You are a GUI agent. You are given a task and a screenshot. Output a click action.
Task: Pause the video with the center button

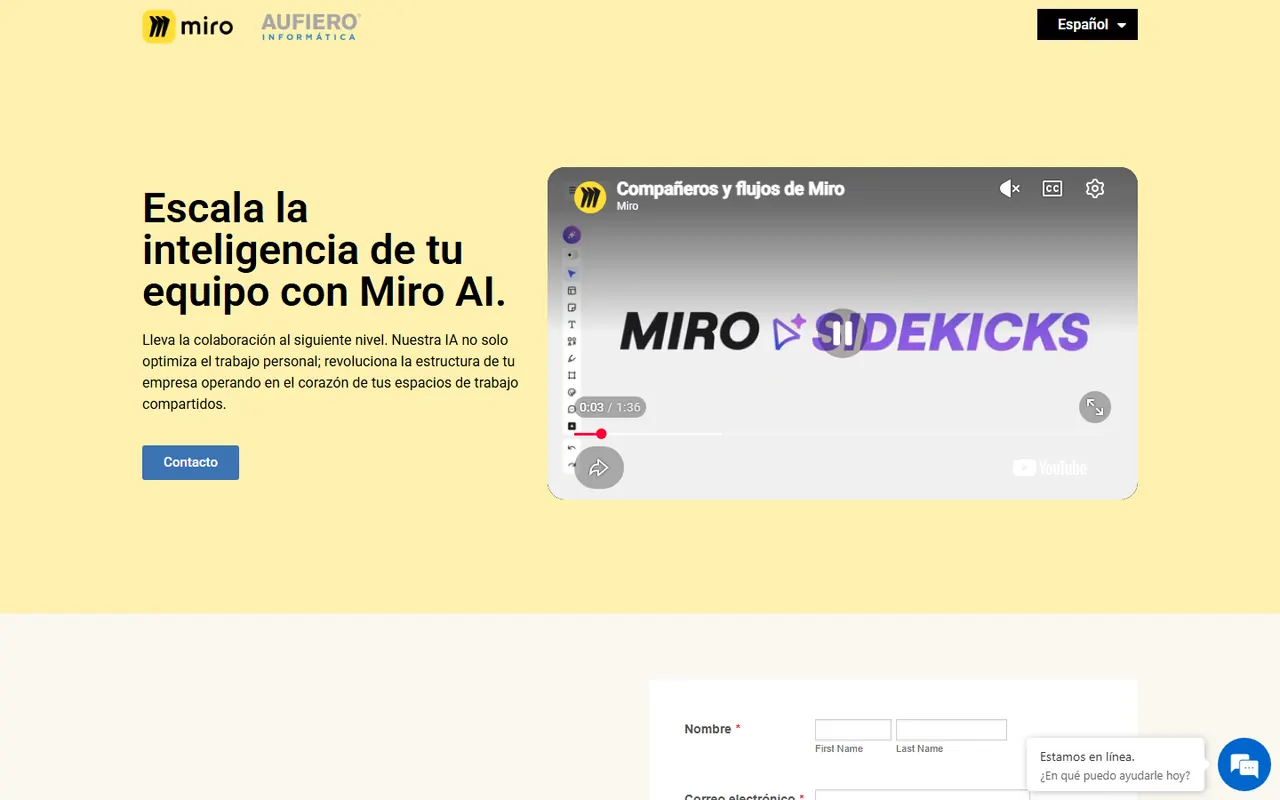(x=843, y=333)
